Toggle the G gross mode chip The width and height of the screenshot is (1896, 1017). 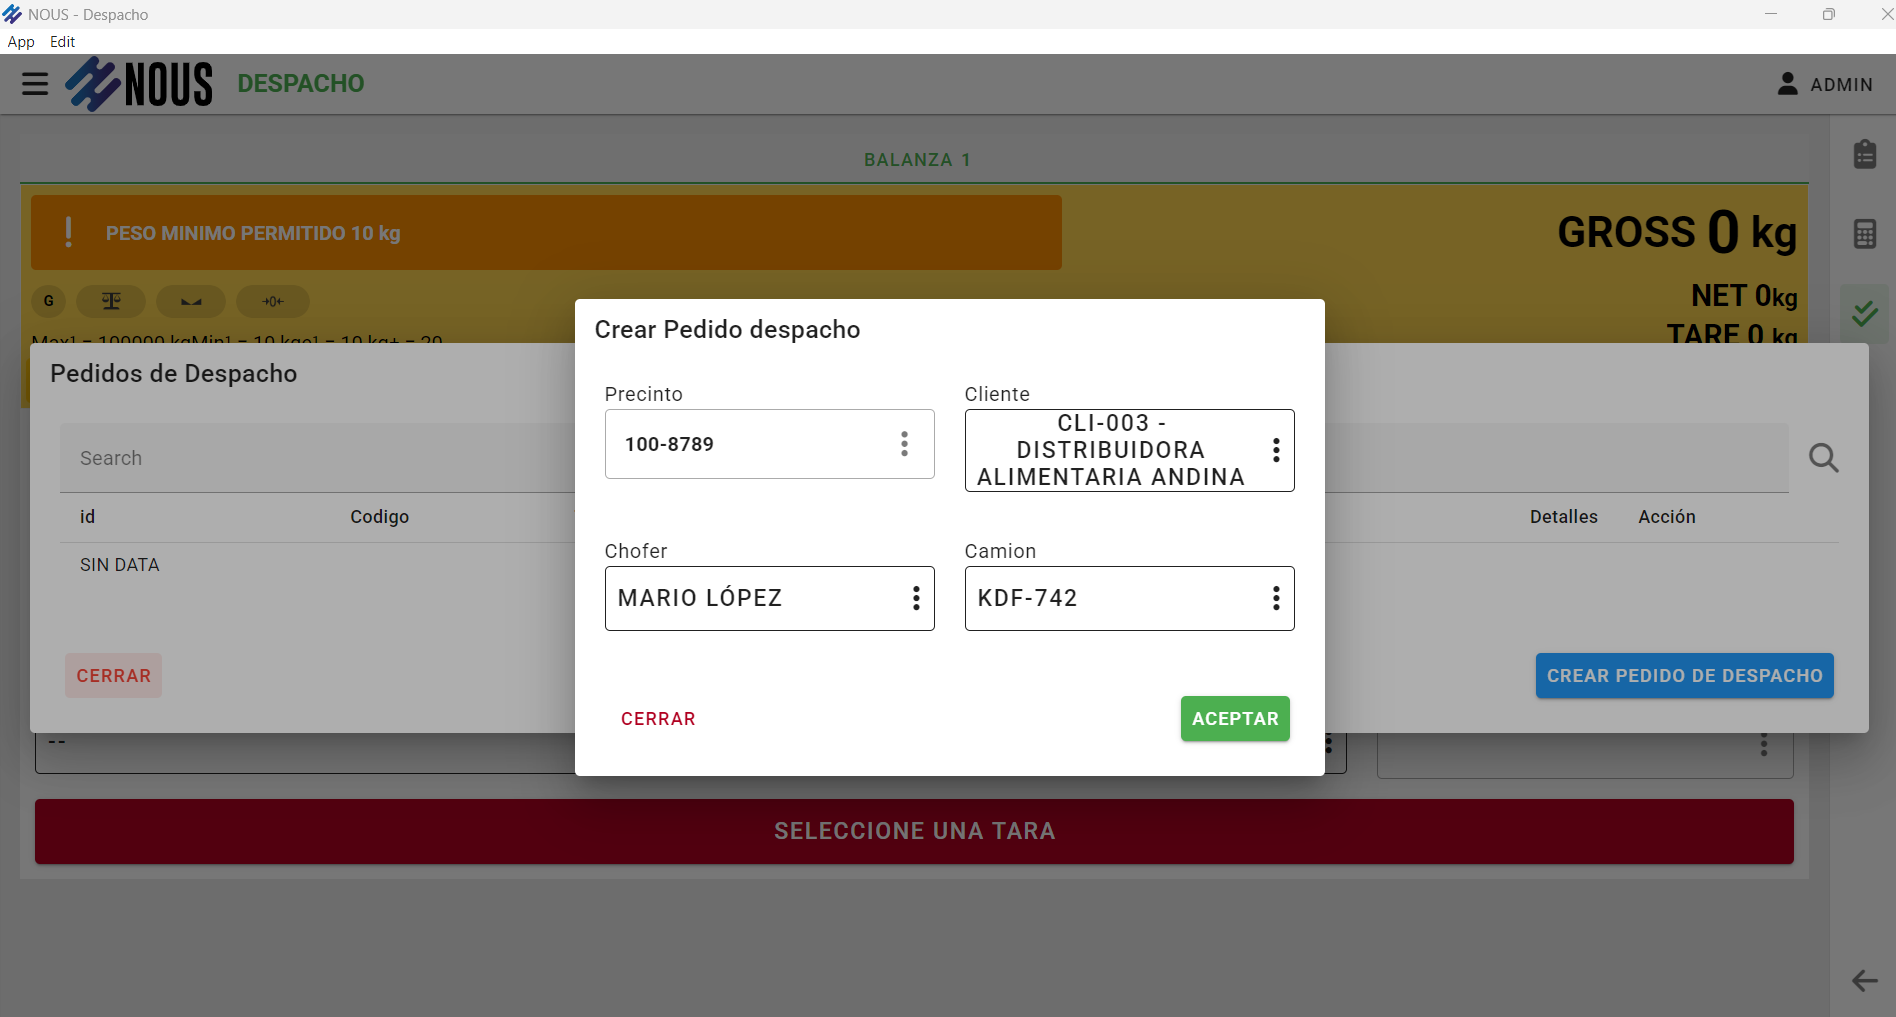pos(49,301)
